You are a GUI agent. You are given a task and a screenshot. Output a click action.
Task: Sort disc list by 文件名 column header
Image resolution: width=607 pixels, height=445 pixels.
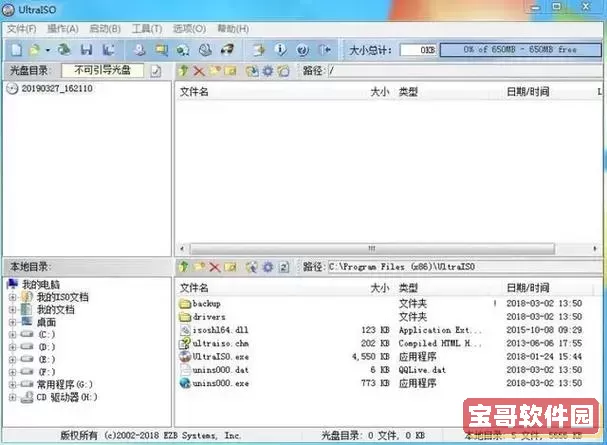(194, 92)
